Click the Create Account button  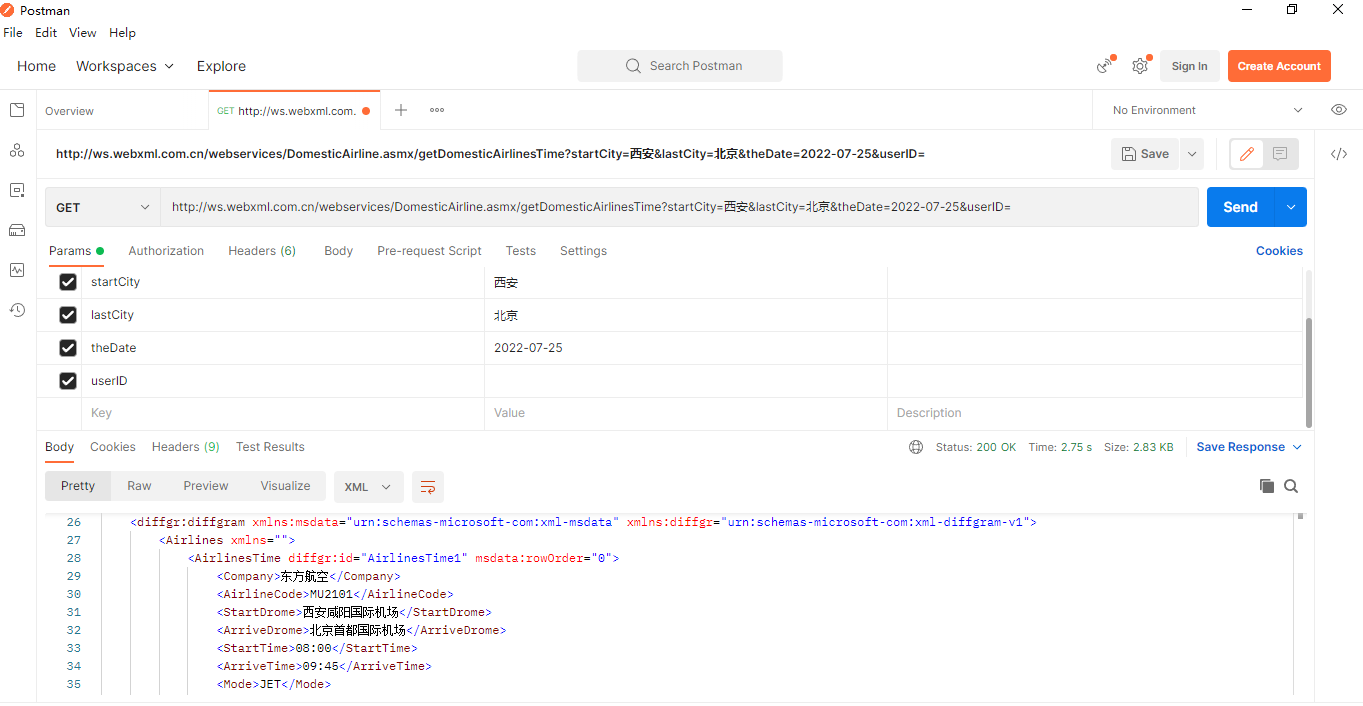pyautogui.click(x=1279, y=66)
